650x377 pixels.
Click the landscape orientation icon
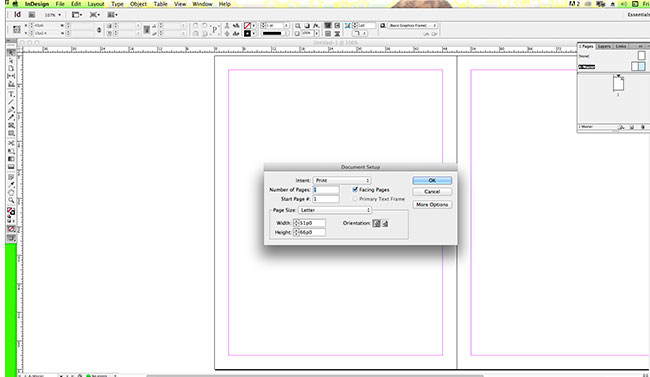point(385,223)
